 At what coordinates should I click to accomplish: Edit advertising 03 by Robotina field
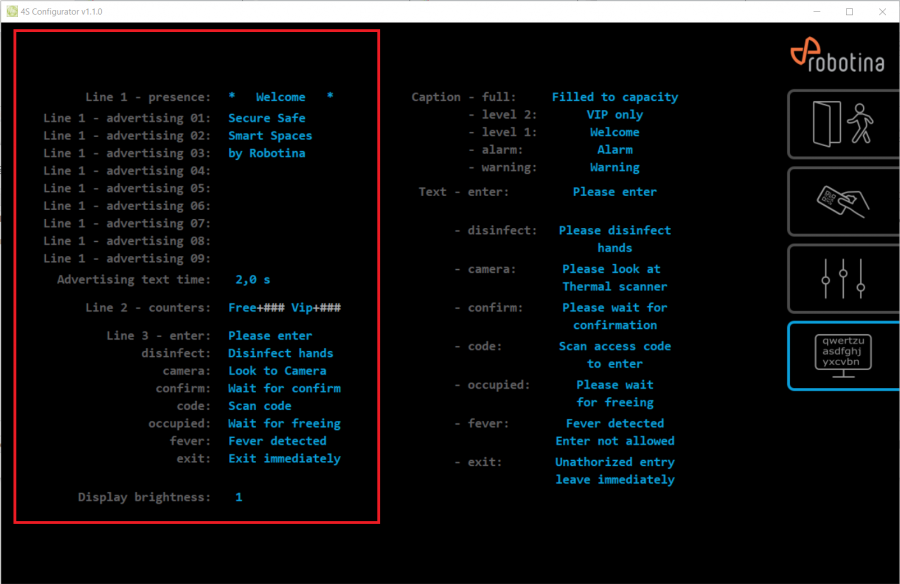266,153
